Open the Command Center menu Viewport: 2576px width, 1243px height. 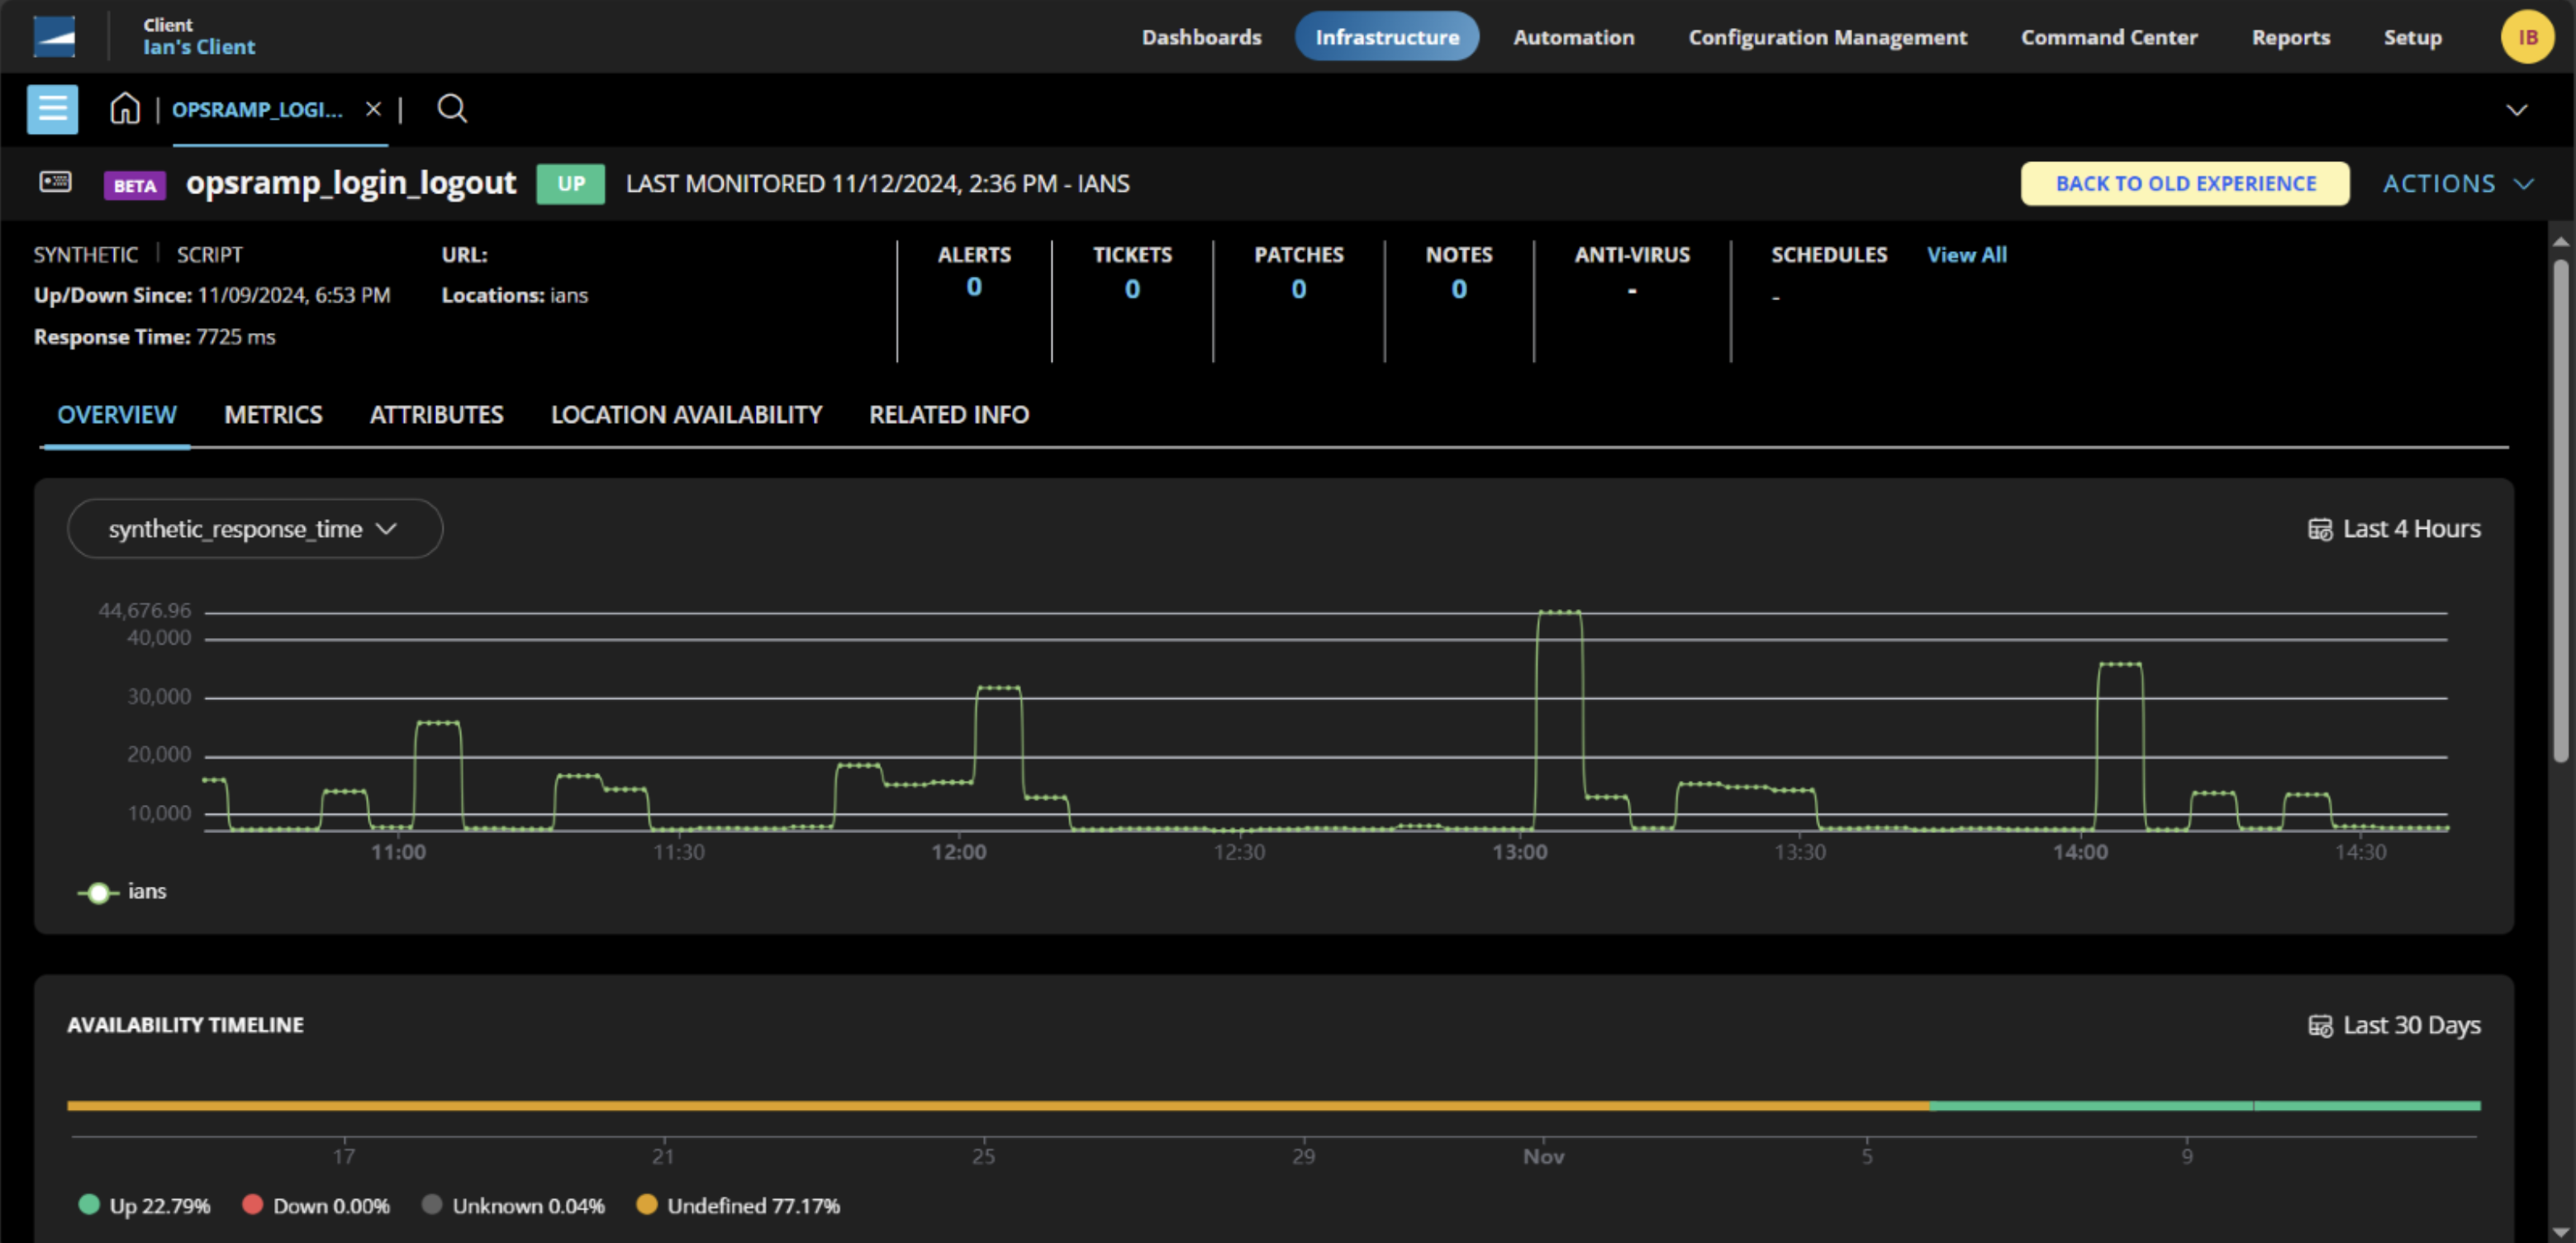coord(2108,37)
